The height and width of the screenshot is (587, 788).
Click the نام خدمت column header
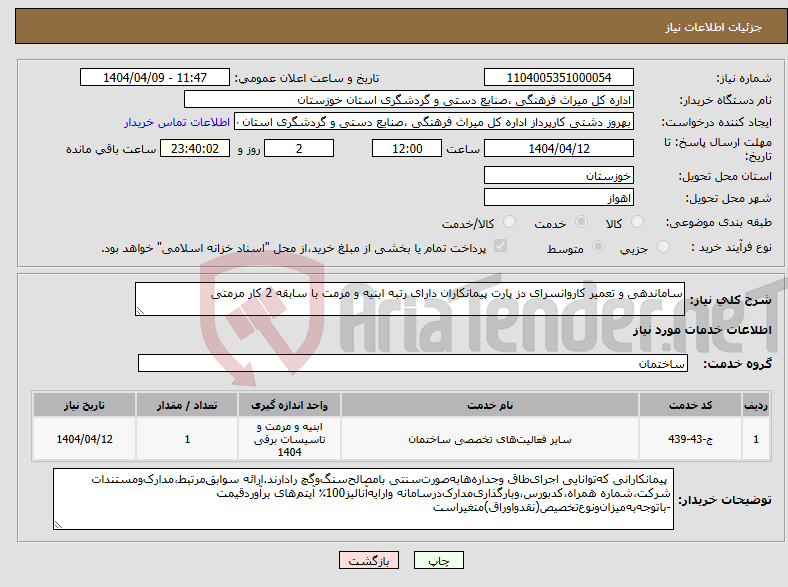tap(490, 405)
